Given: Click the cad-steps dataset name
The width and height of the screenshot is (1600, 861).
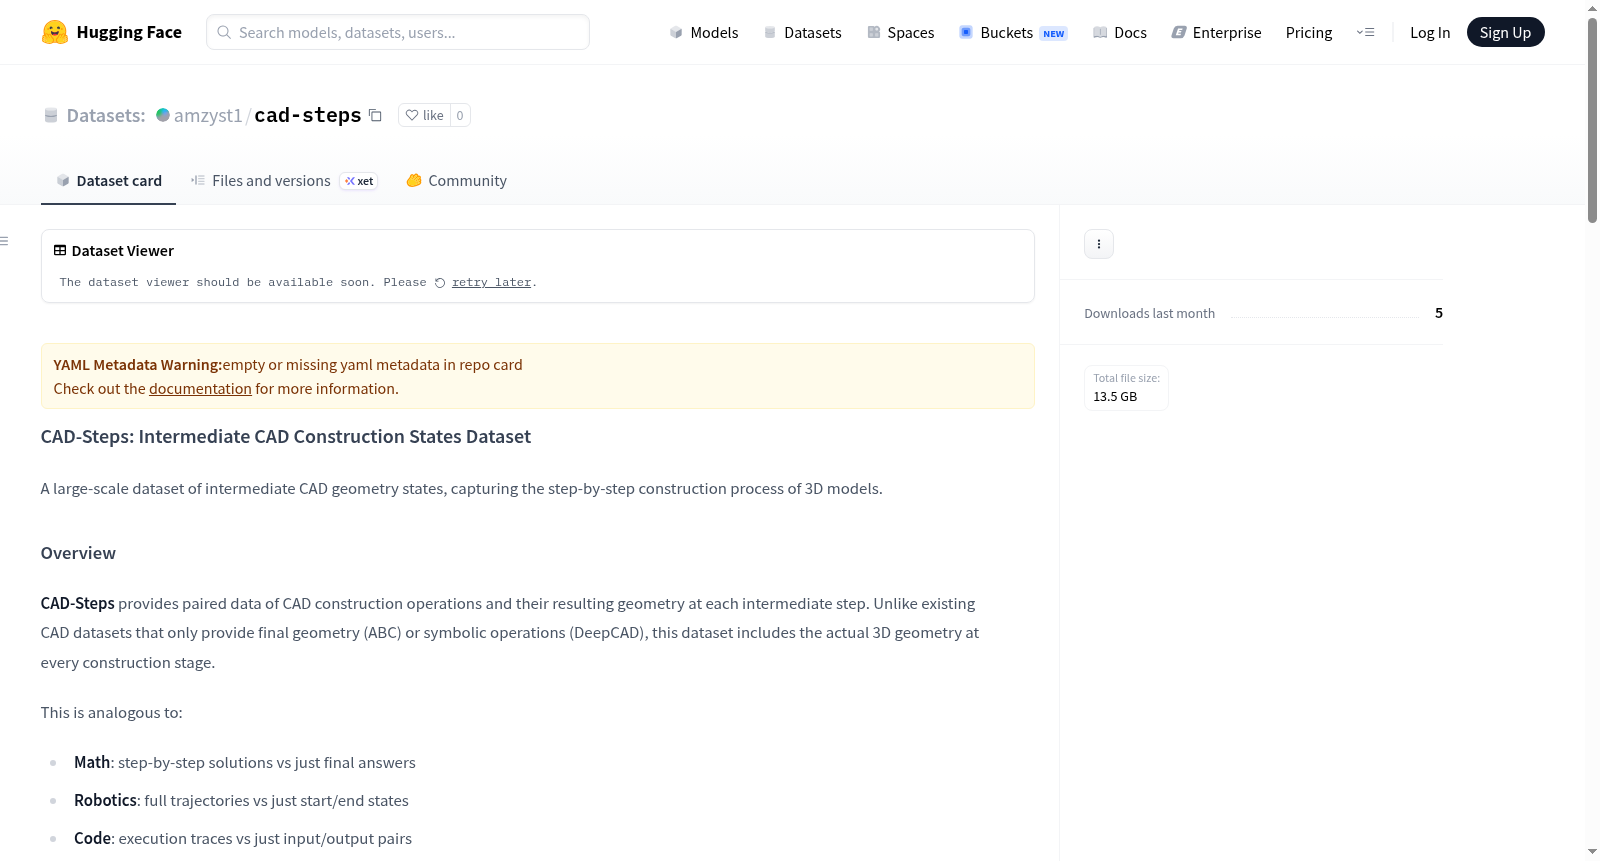Looking at the screenshot, I should pyautogui.click(x=308, y=115).
